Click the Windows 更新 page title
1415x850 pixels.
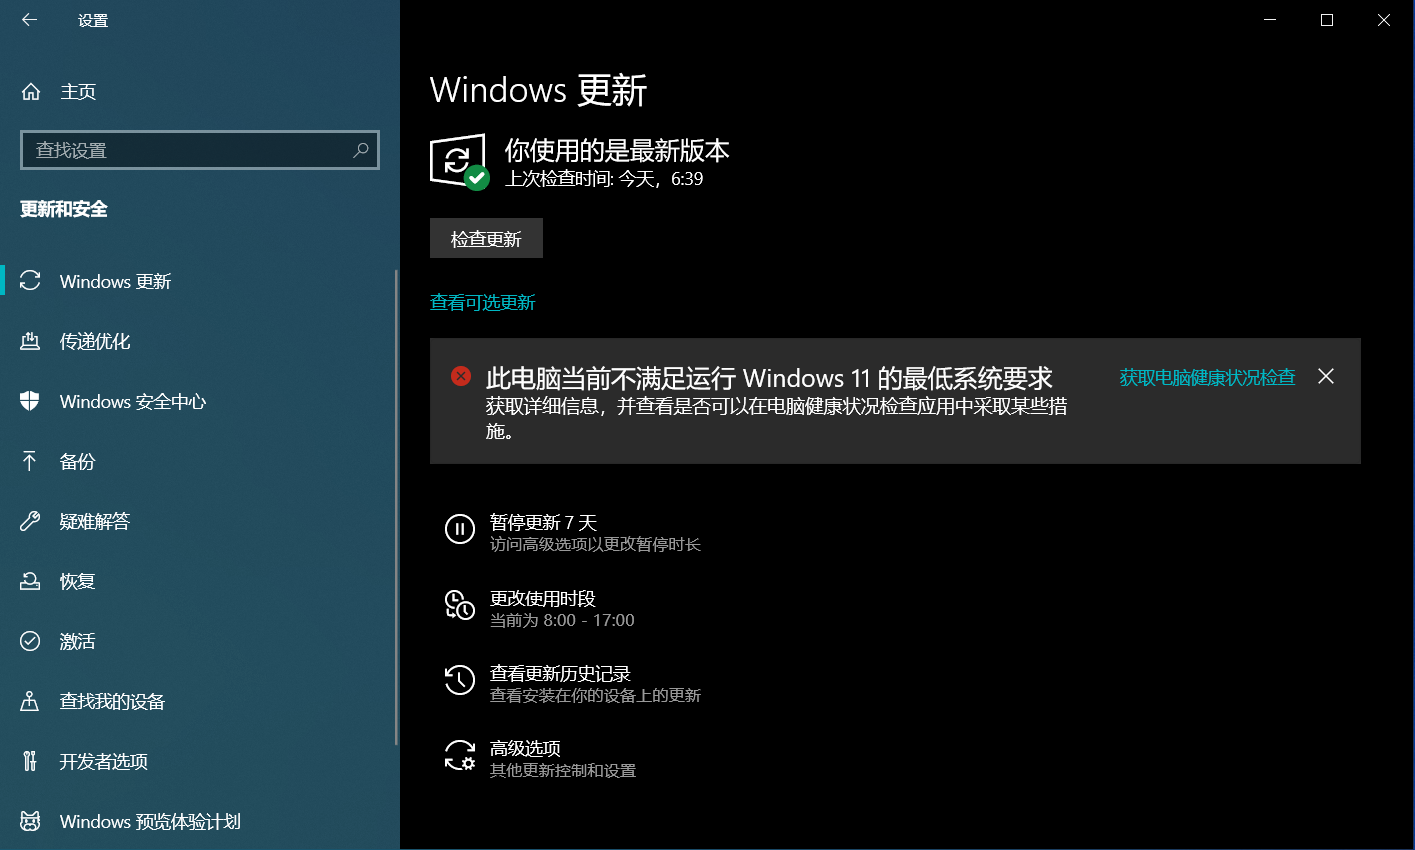[539, 90]
